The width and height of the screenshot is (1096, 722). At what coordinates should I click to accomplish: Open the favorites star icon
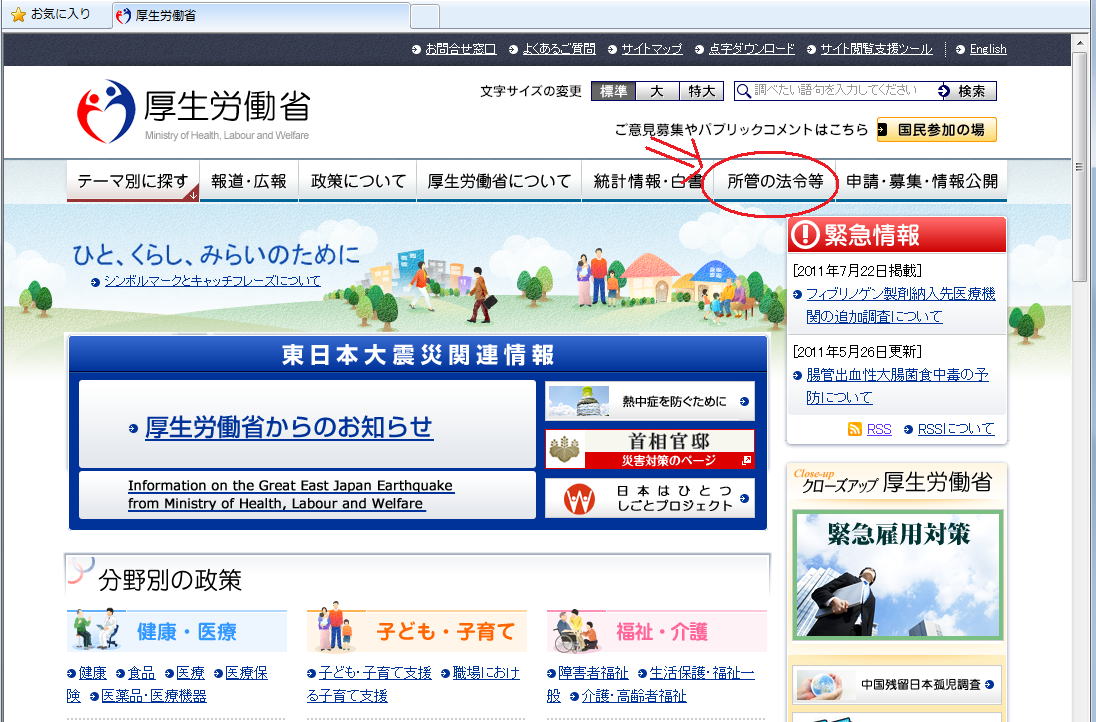[x=18, y=15]
